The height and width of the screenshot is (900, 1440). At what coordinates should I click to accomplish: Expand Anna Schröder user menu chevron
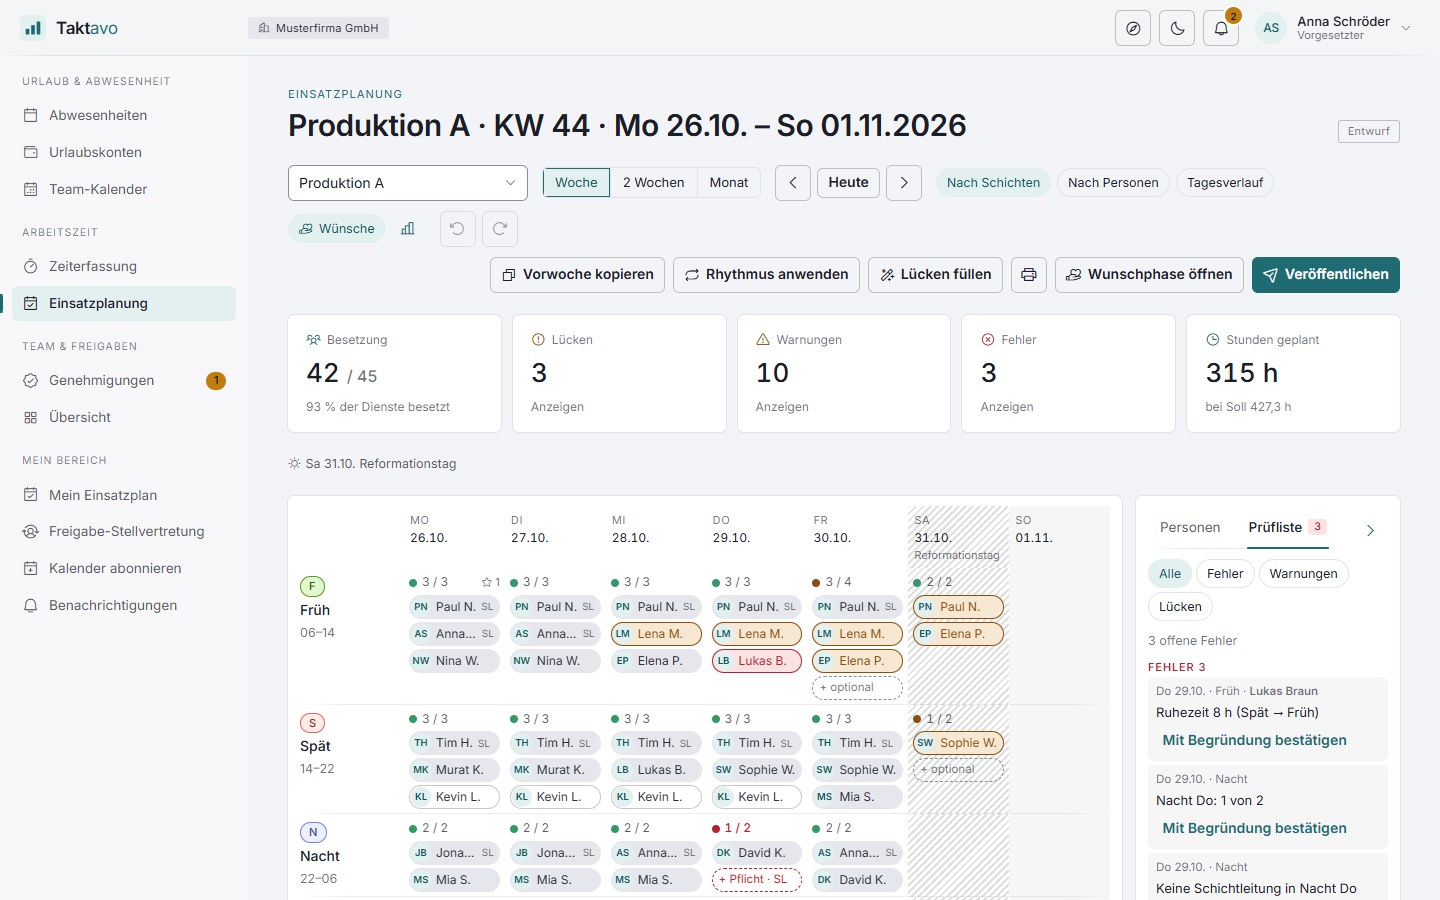pyautogui.click(x=1406, y=28)
